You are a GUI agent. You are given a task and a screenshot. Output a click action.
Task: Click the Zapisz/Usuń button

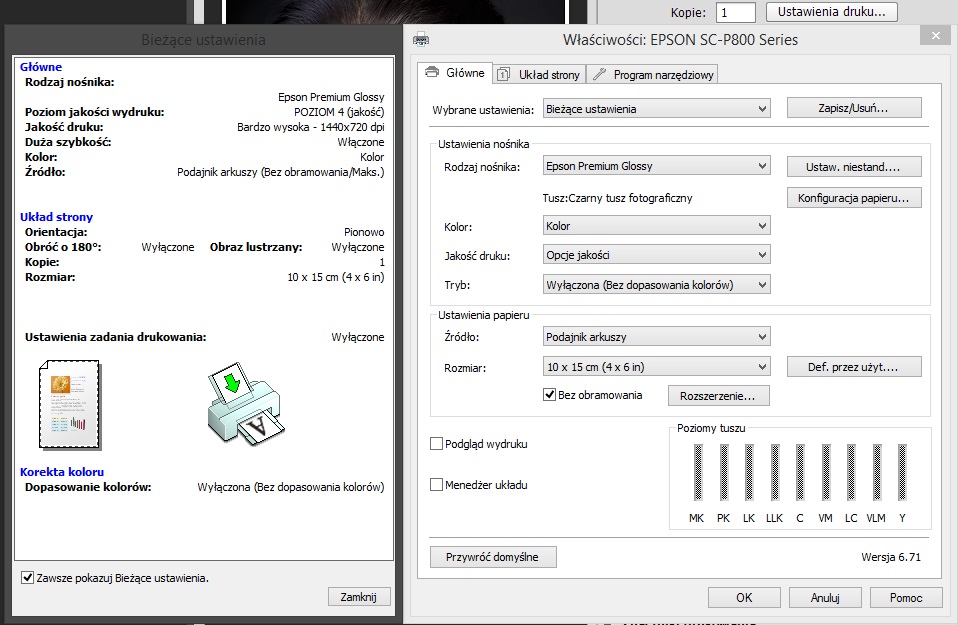point(854,108)
